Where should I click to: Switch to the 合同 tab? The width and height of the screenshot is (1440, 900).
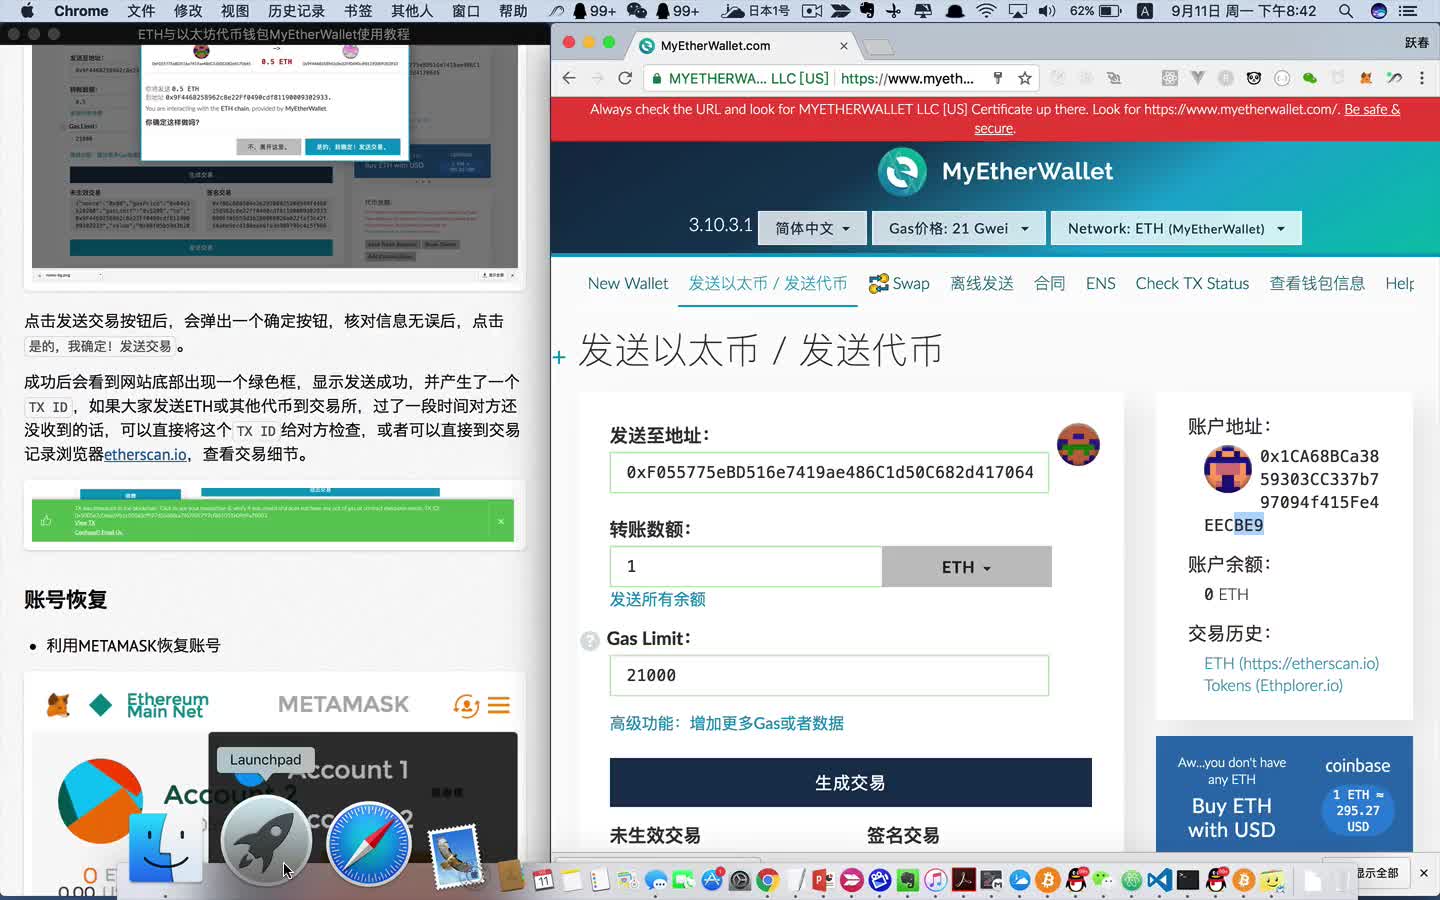point(1050,284)
